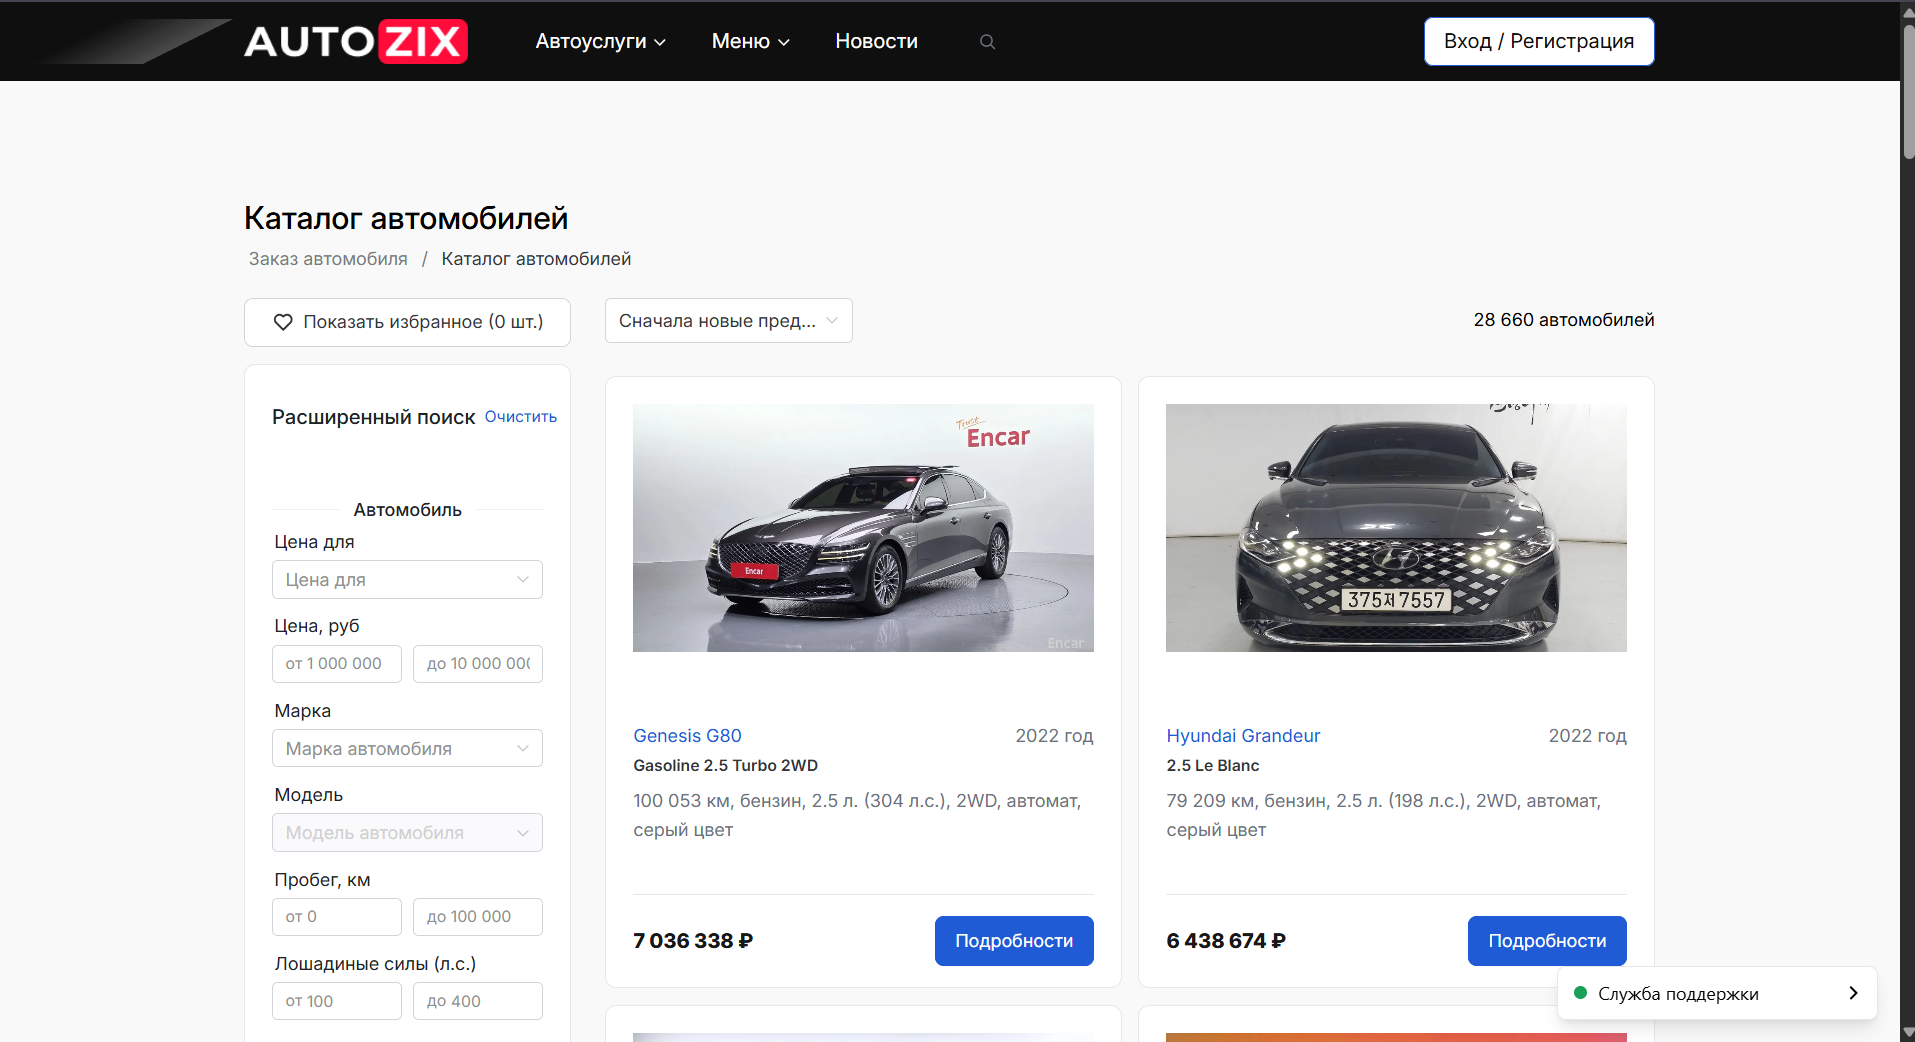
Task: Open the Hyundai Grandeur car photo
Action: 1396,528
